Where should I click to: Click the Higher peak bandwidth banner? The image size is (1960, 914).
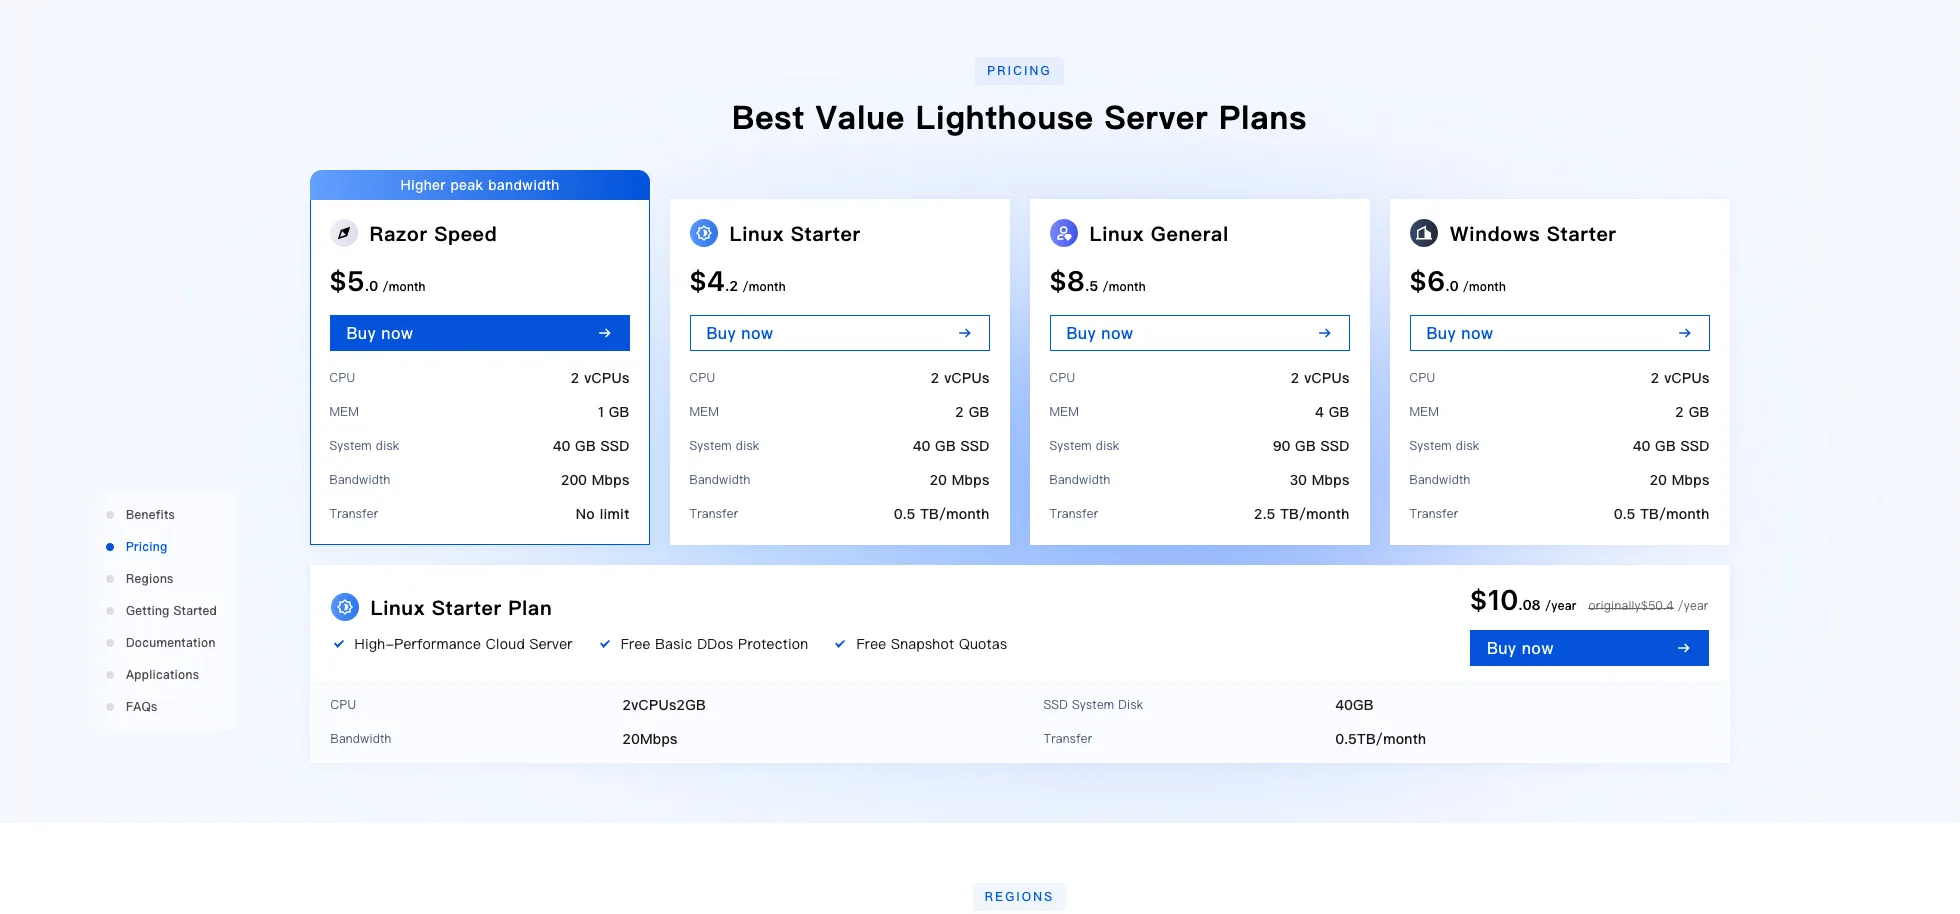[x=480, y=185]
